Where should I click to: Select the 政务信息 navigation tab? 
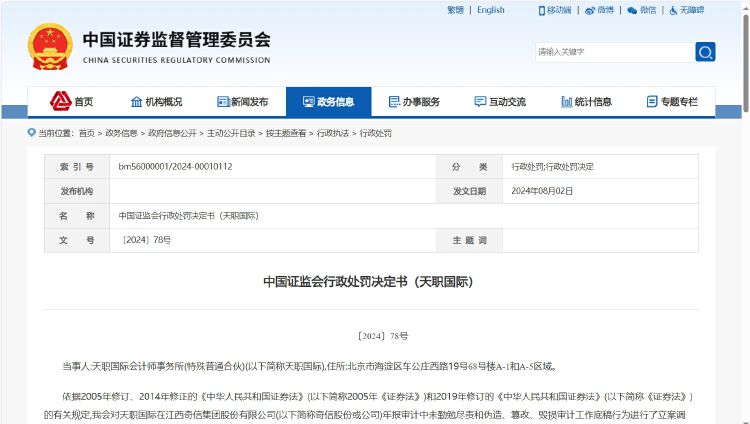[x=329, y=101]
